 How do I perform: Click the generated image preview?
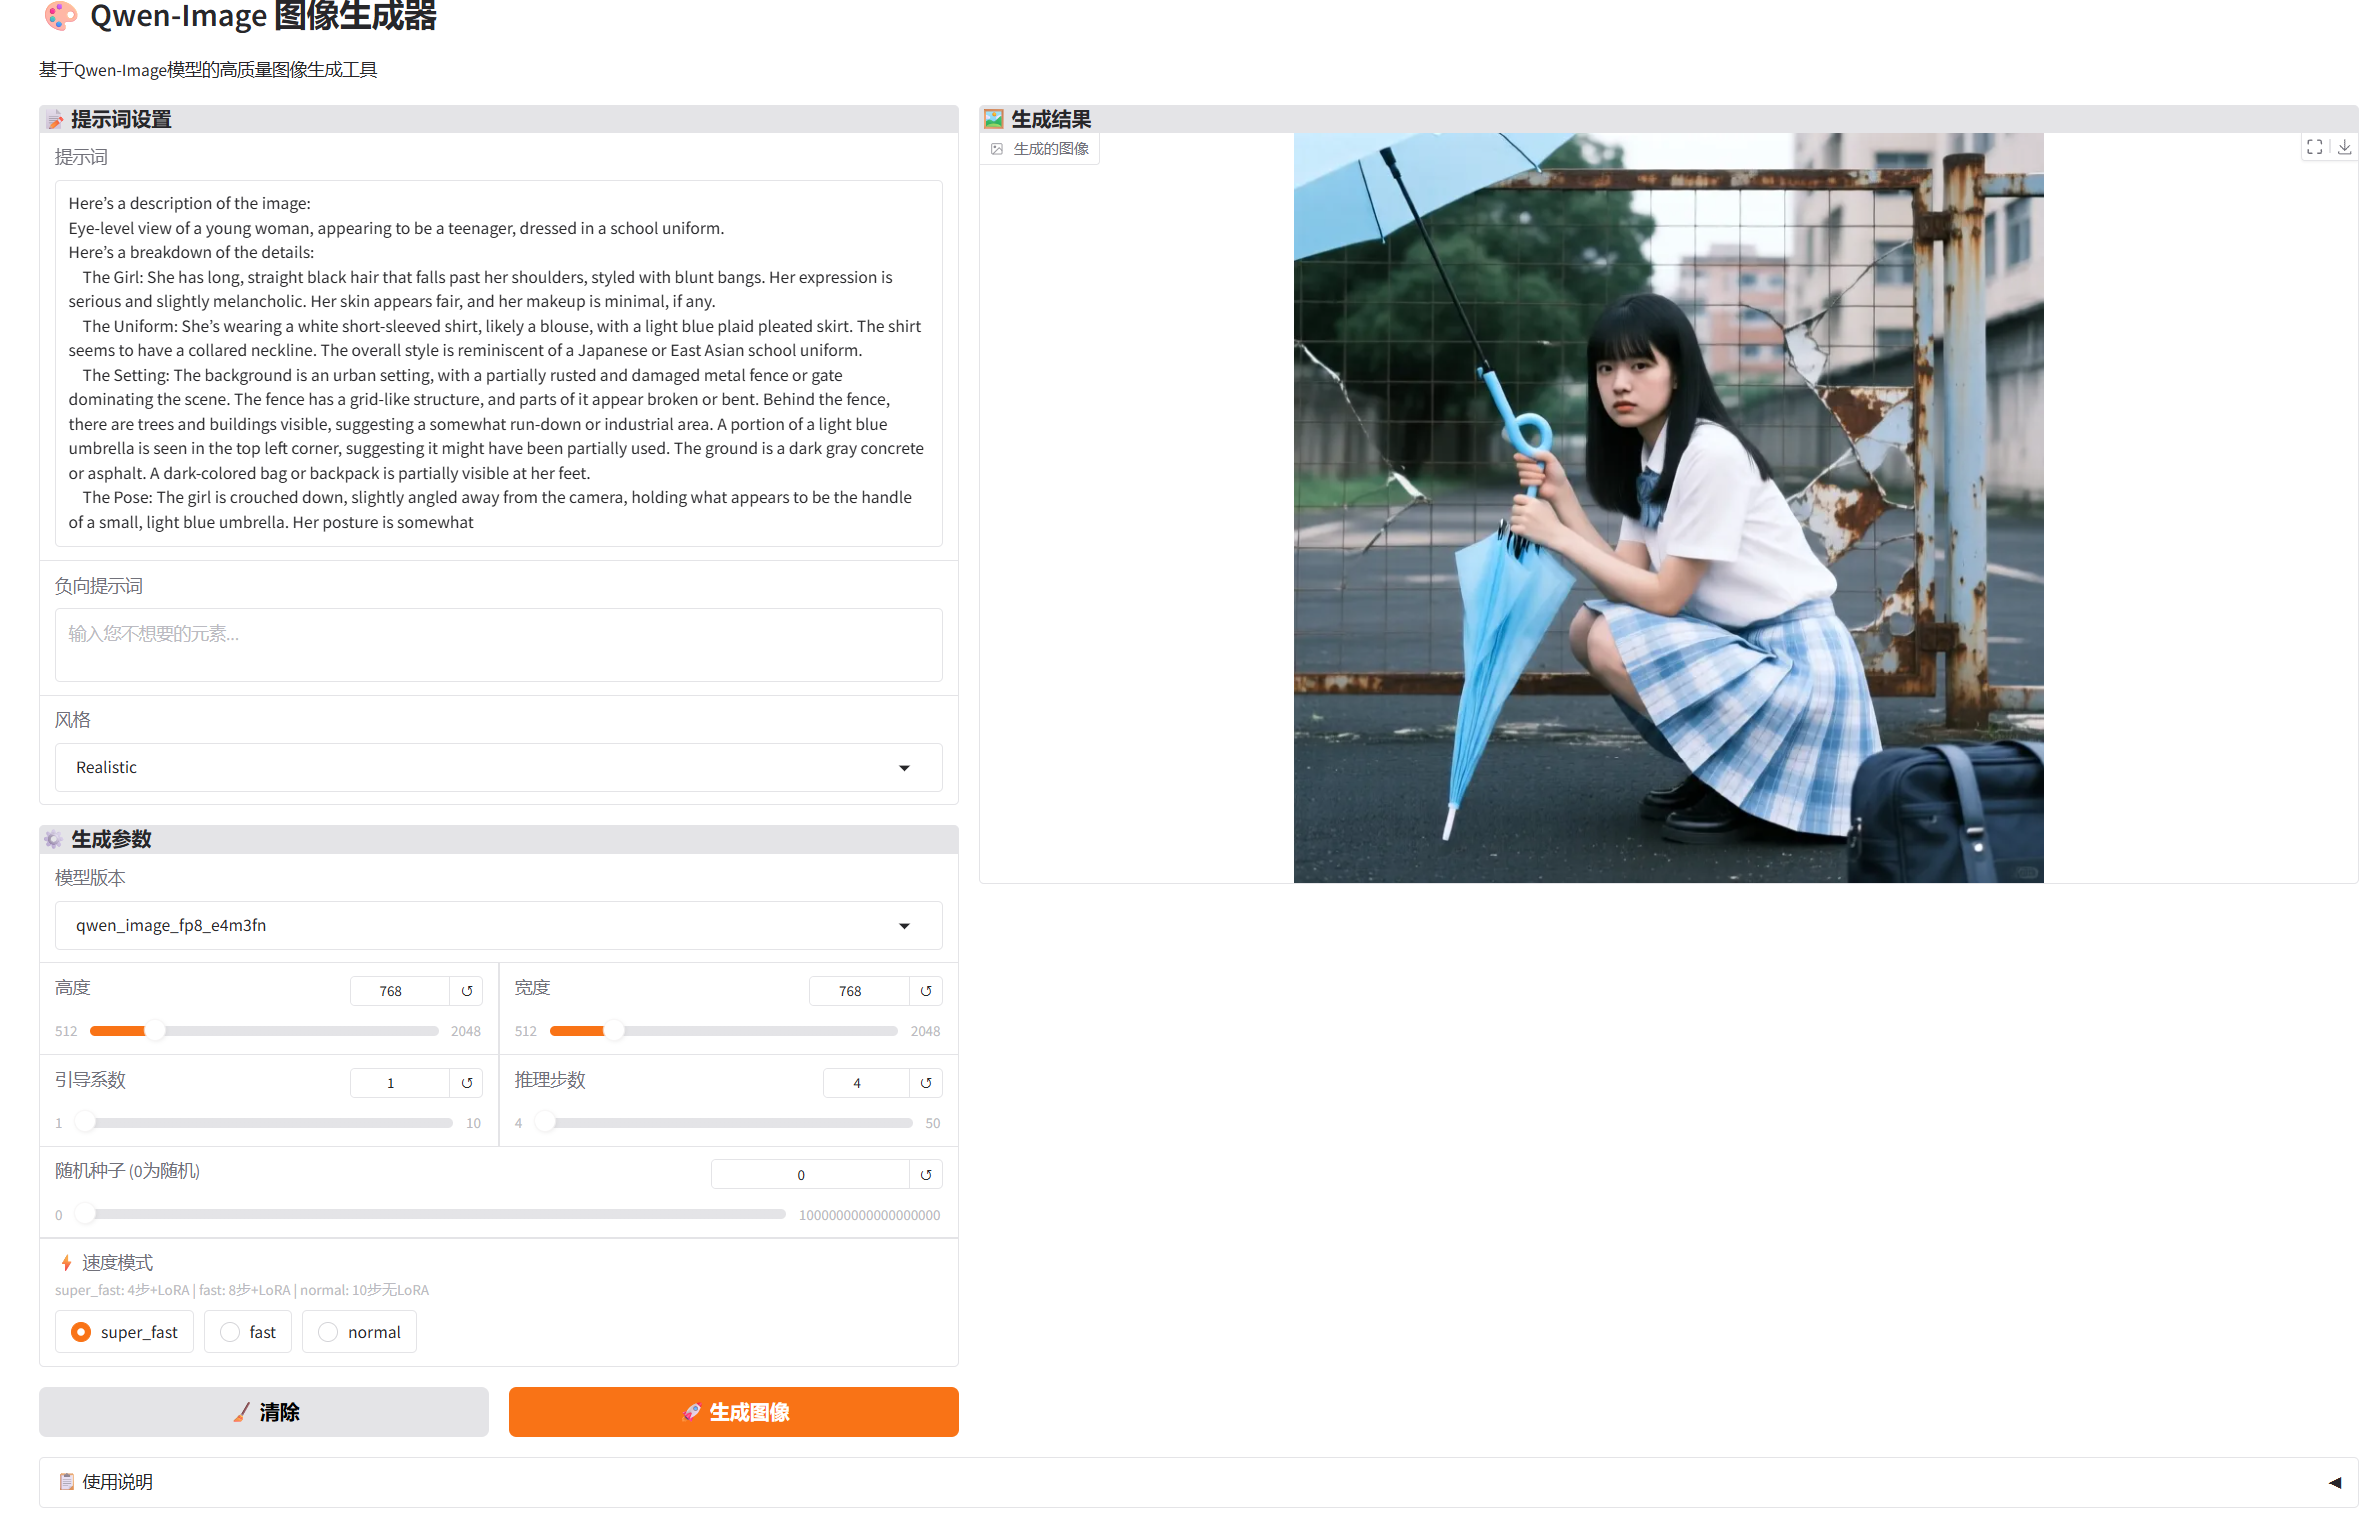click(1668, 508)
